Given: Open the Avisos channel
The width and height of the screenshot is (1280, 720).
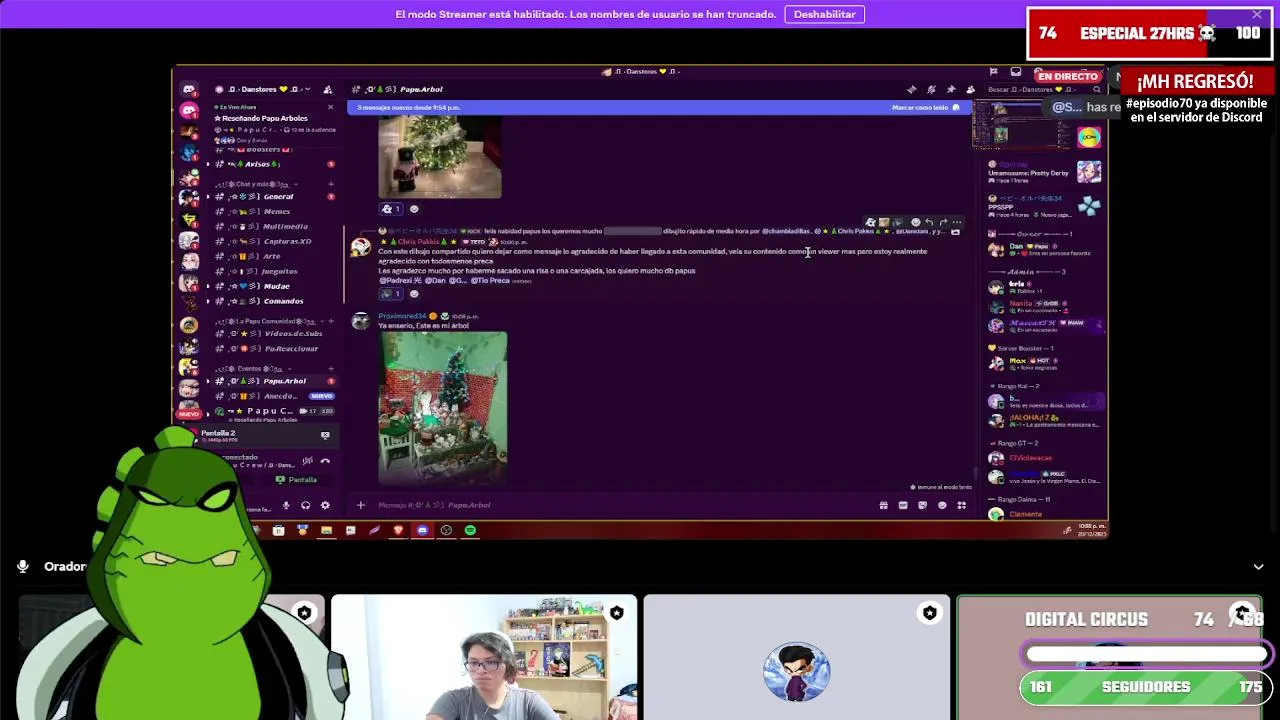Looking at the screenshot, I should (x=272, y=164).
